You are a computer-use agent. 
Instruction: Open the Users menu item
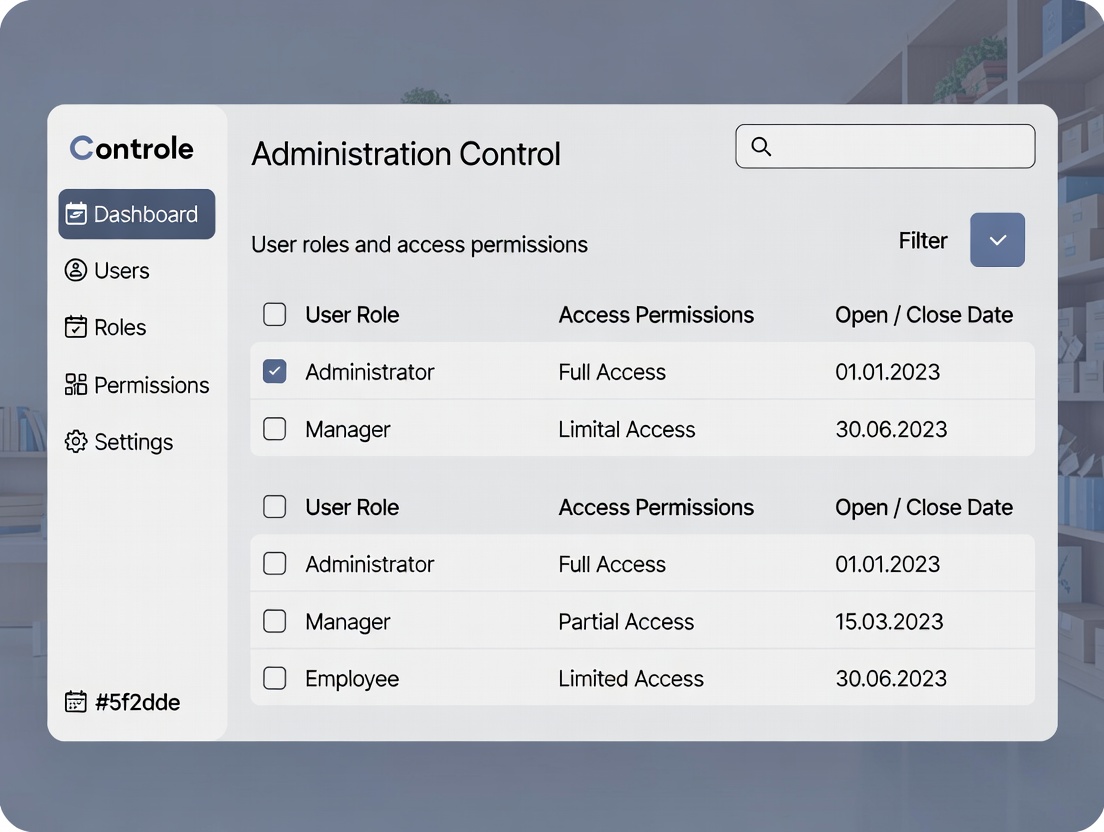[x=121, y=271]
